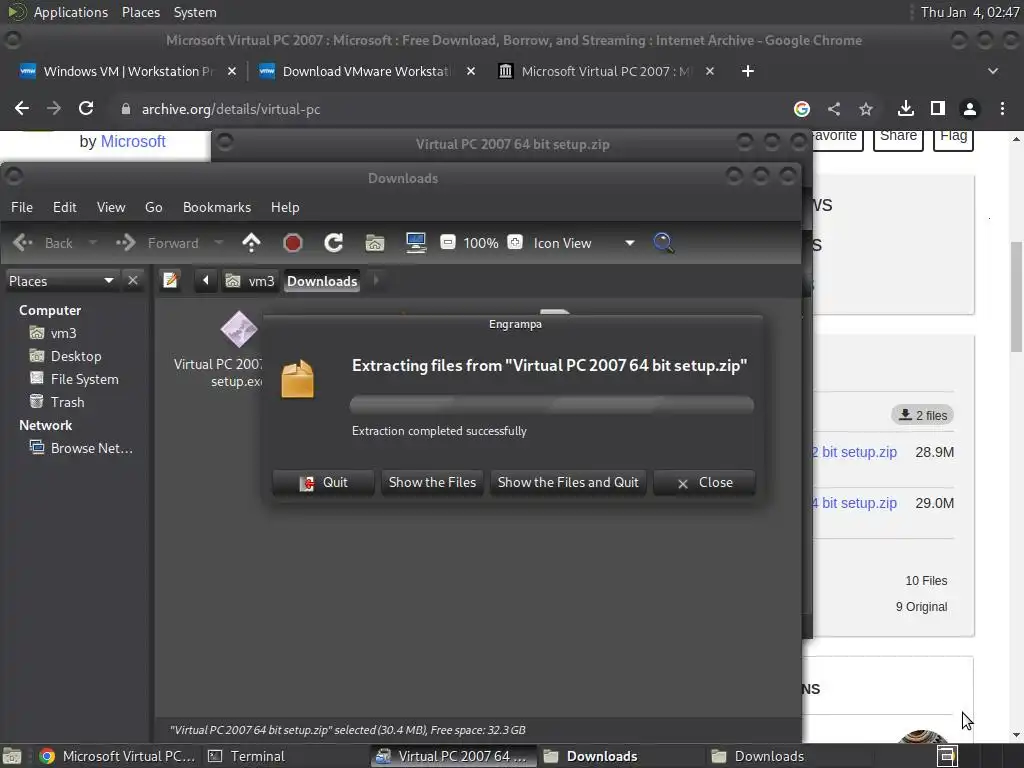The height and width of the screenshot is (768, 1024).
Task: Open file search with the magnifier icon
Action: (x=664, y=243)
